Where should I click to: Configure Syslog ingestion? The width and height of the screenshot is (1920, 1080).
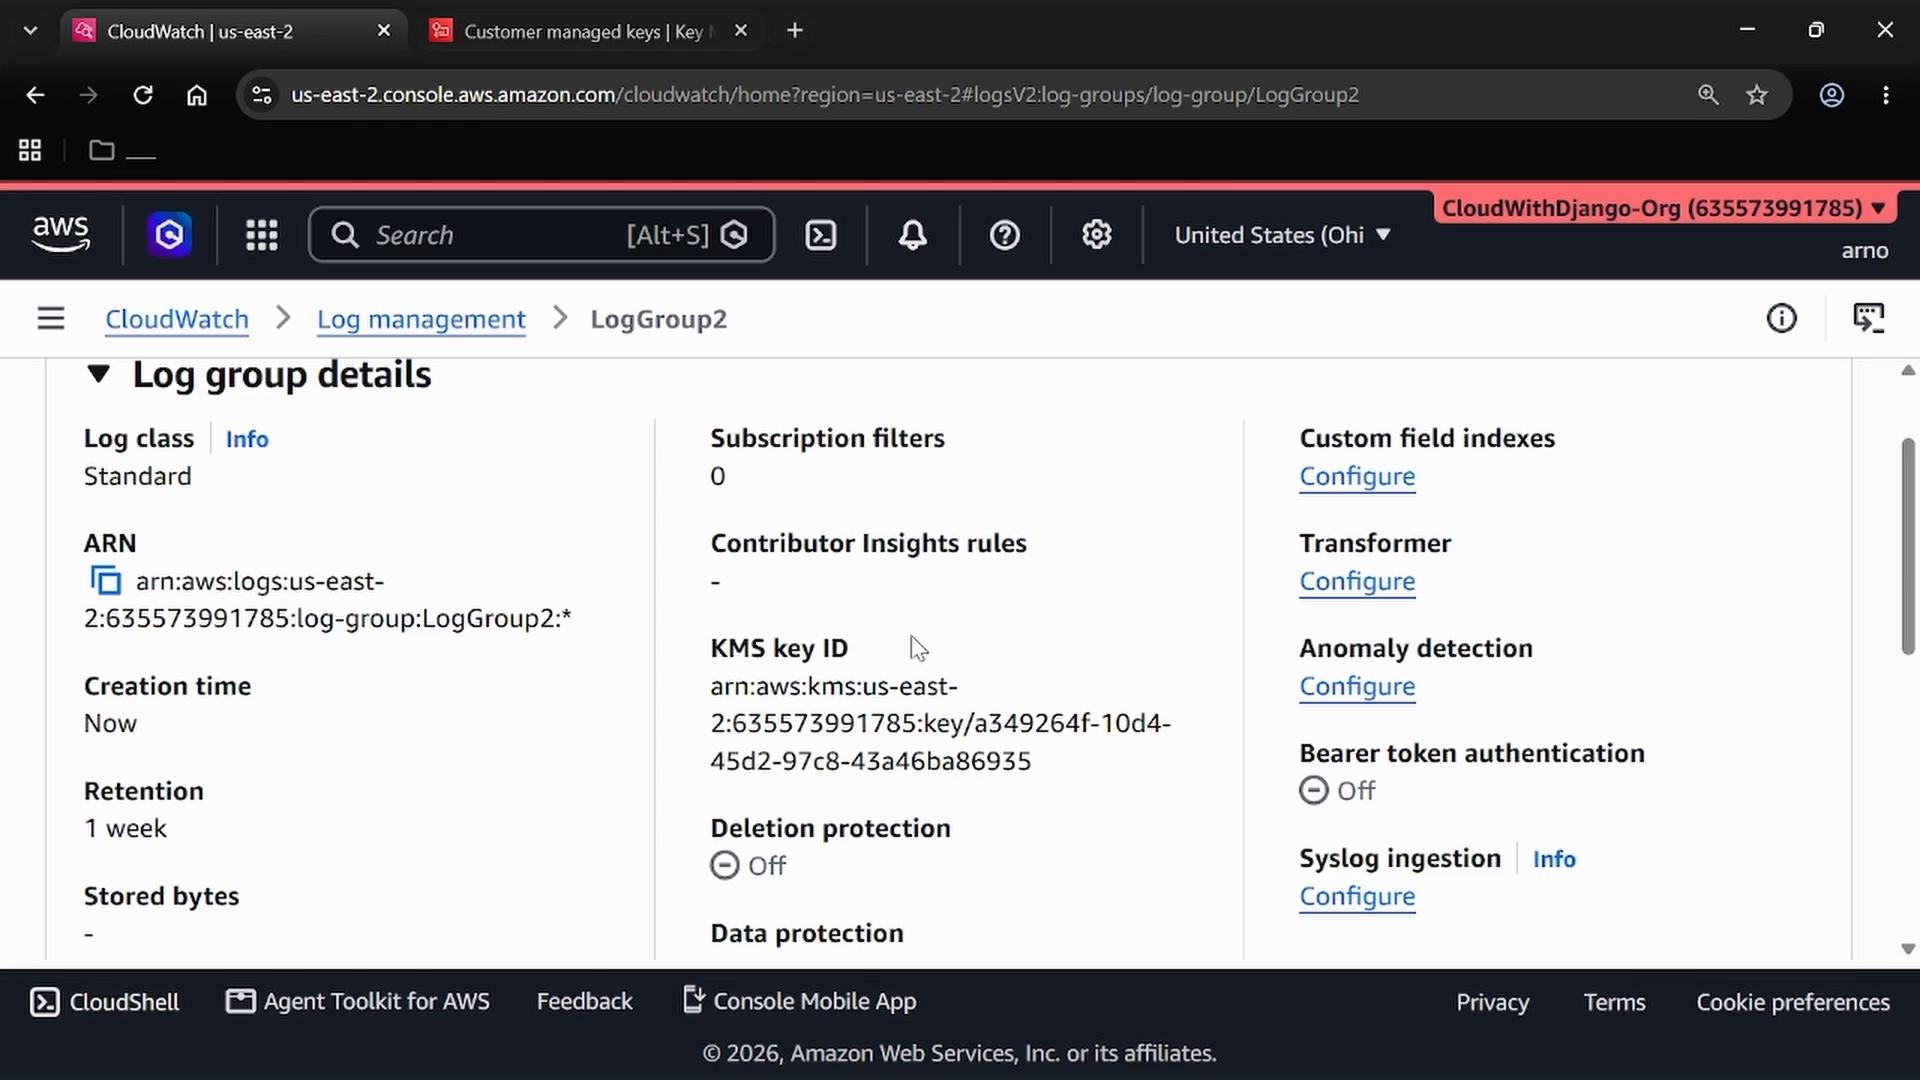coord(1357,897)
